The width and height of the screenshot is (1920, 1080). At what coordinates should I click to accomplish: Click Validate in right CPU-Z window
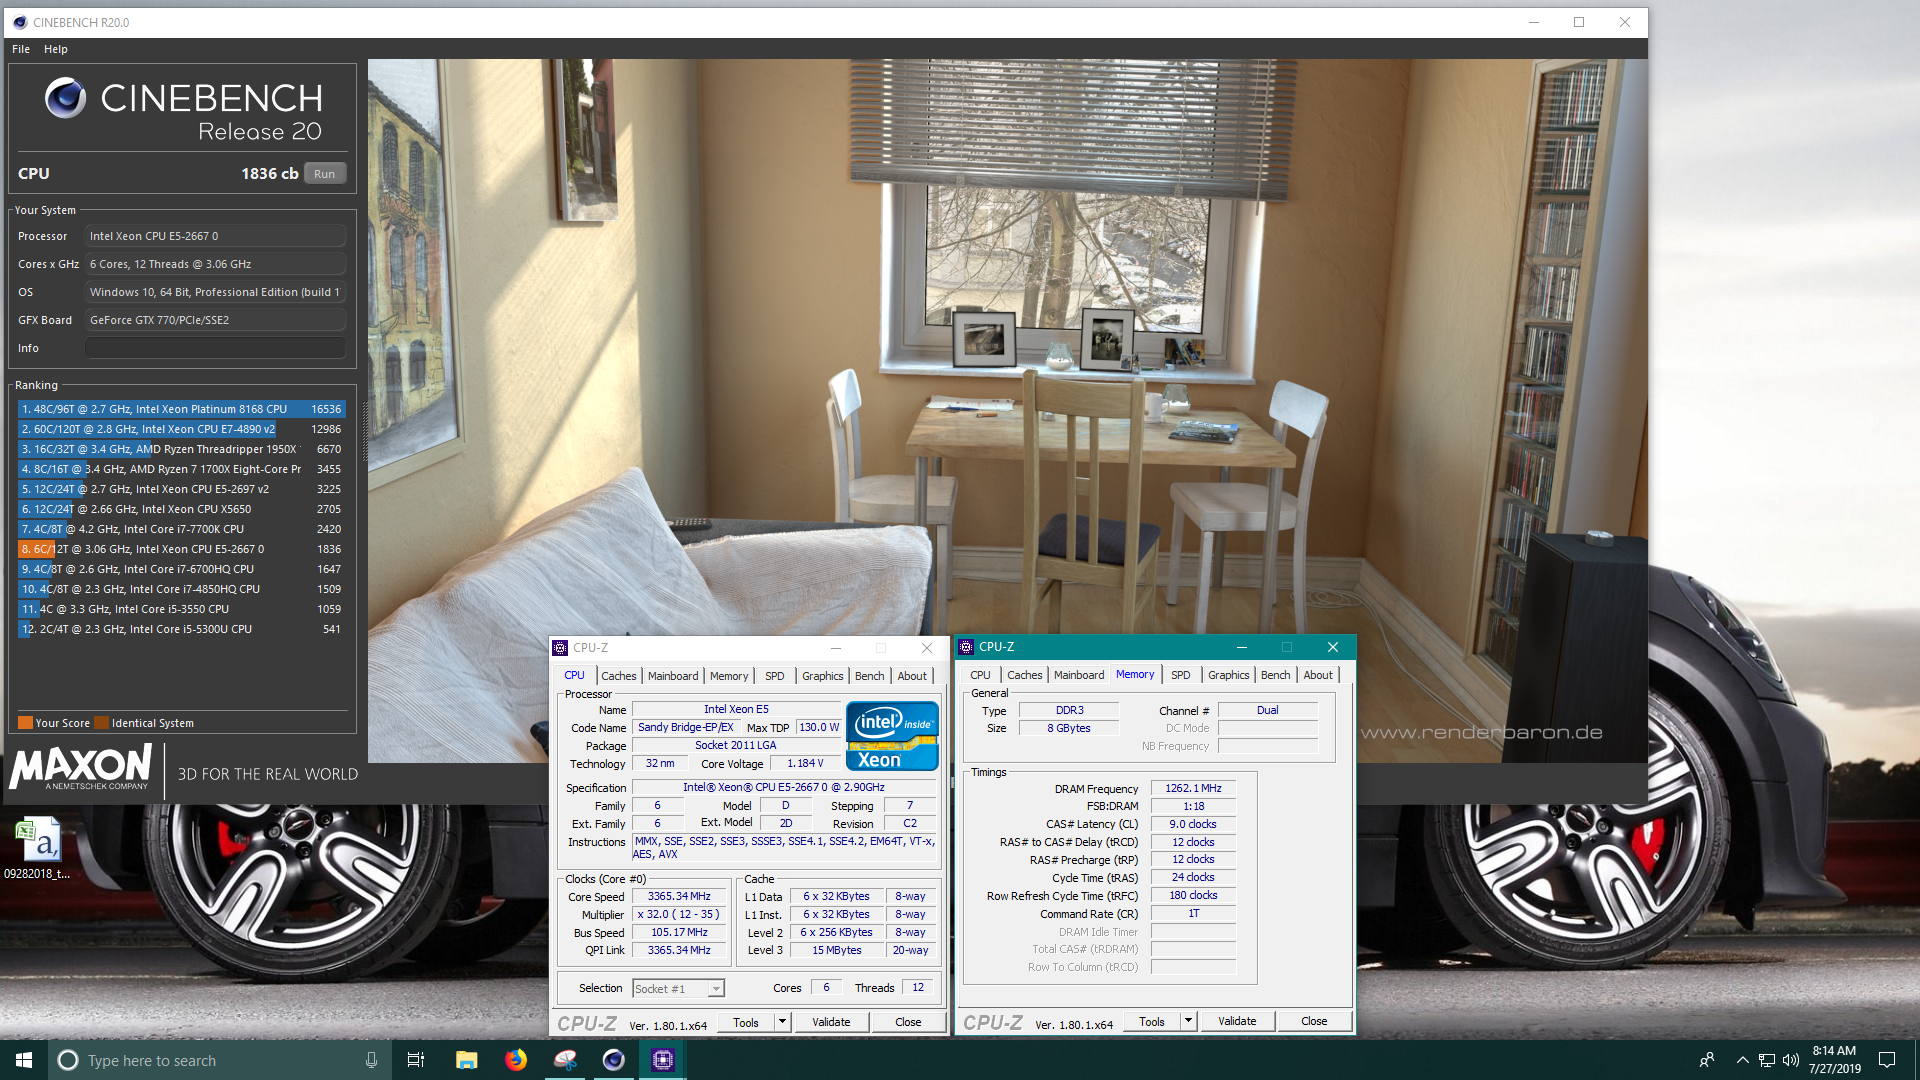[1237, 1021]
